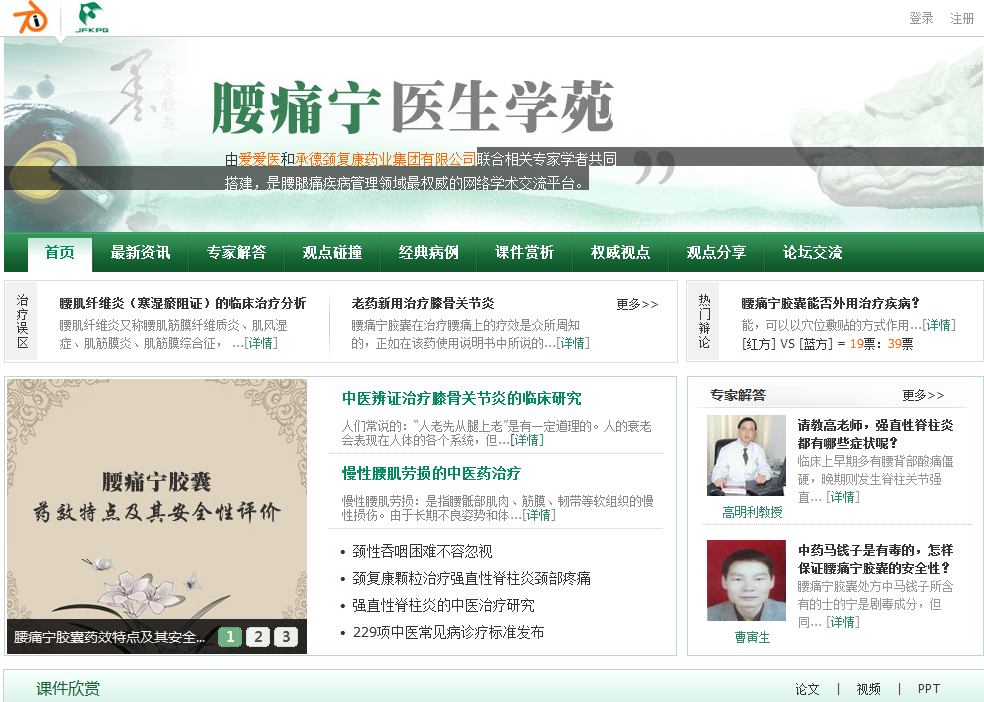Click 更多>> in the 治疗误区 panel
Viewport: 984px width, 702px height.
pos(637,304)
